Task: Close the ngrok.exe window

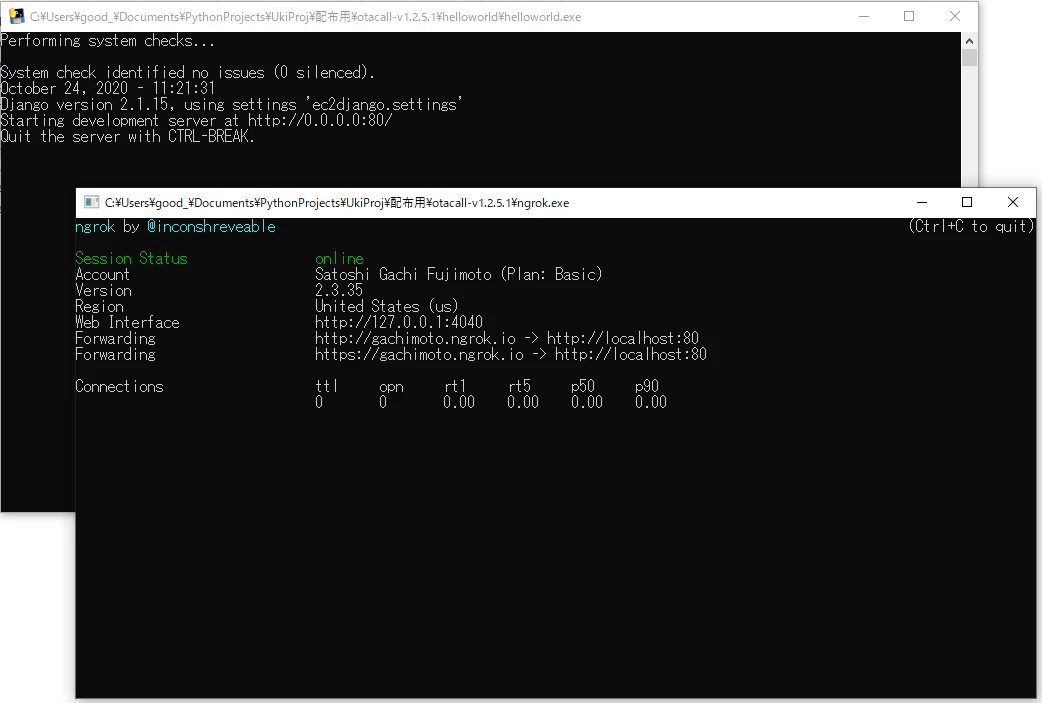Action: pos(1013,202)
